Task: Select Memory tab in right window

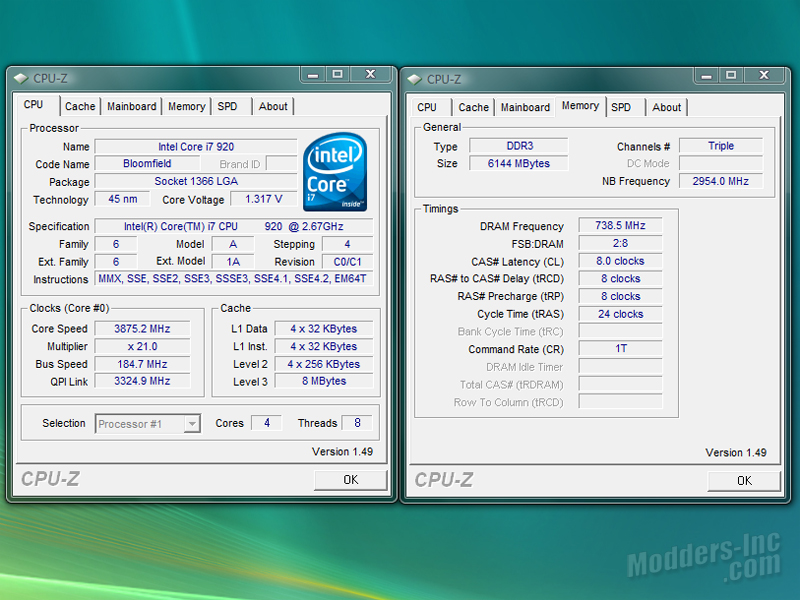Action: point(581,106)
